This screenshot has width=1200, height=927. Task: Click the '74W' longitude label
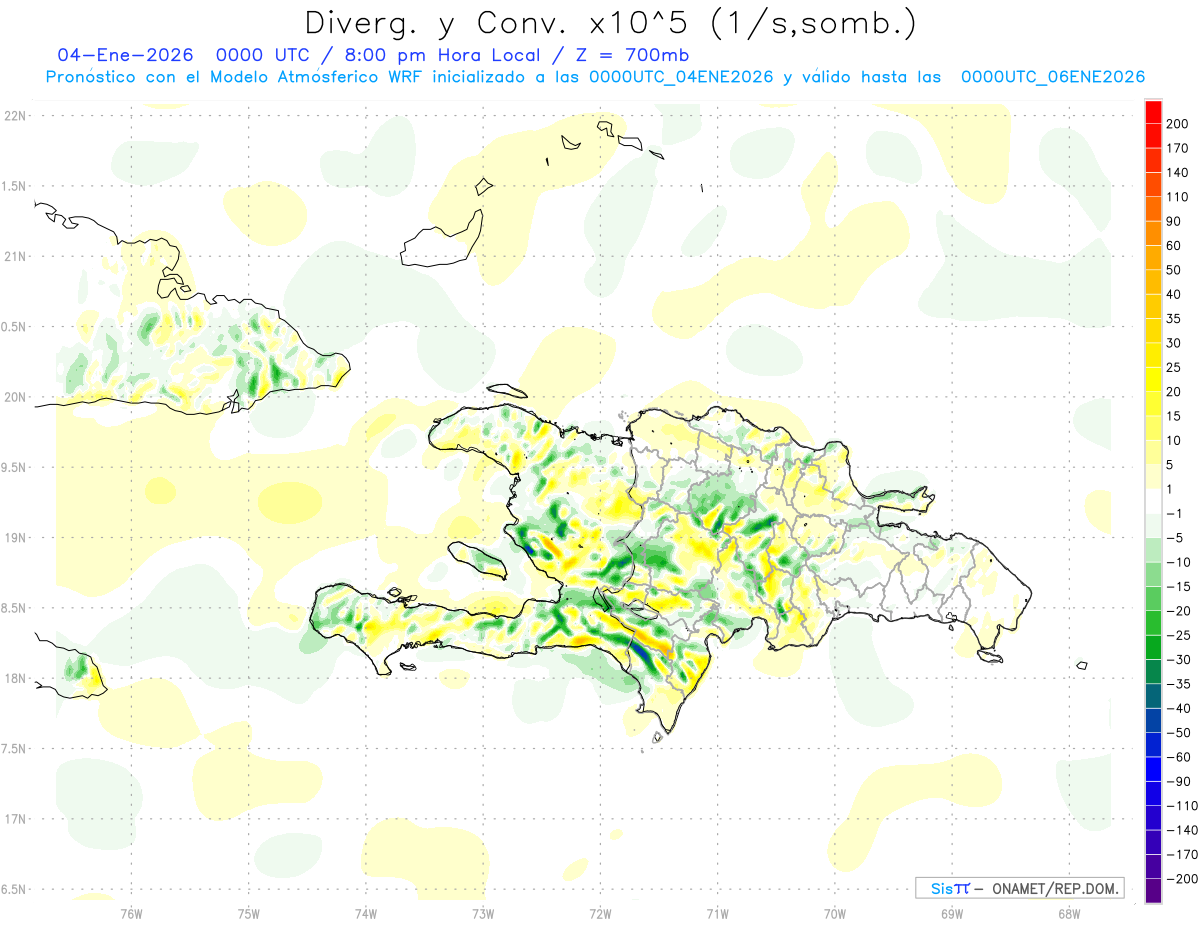point(366,912)
